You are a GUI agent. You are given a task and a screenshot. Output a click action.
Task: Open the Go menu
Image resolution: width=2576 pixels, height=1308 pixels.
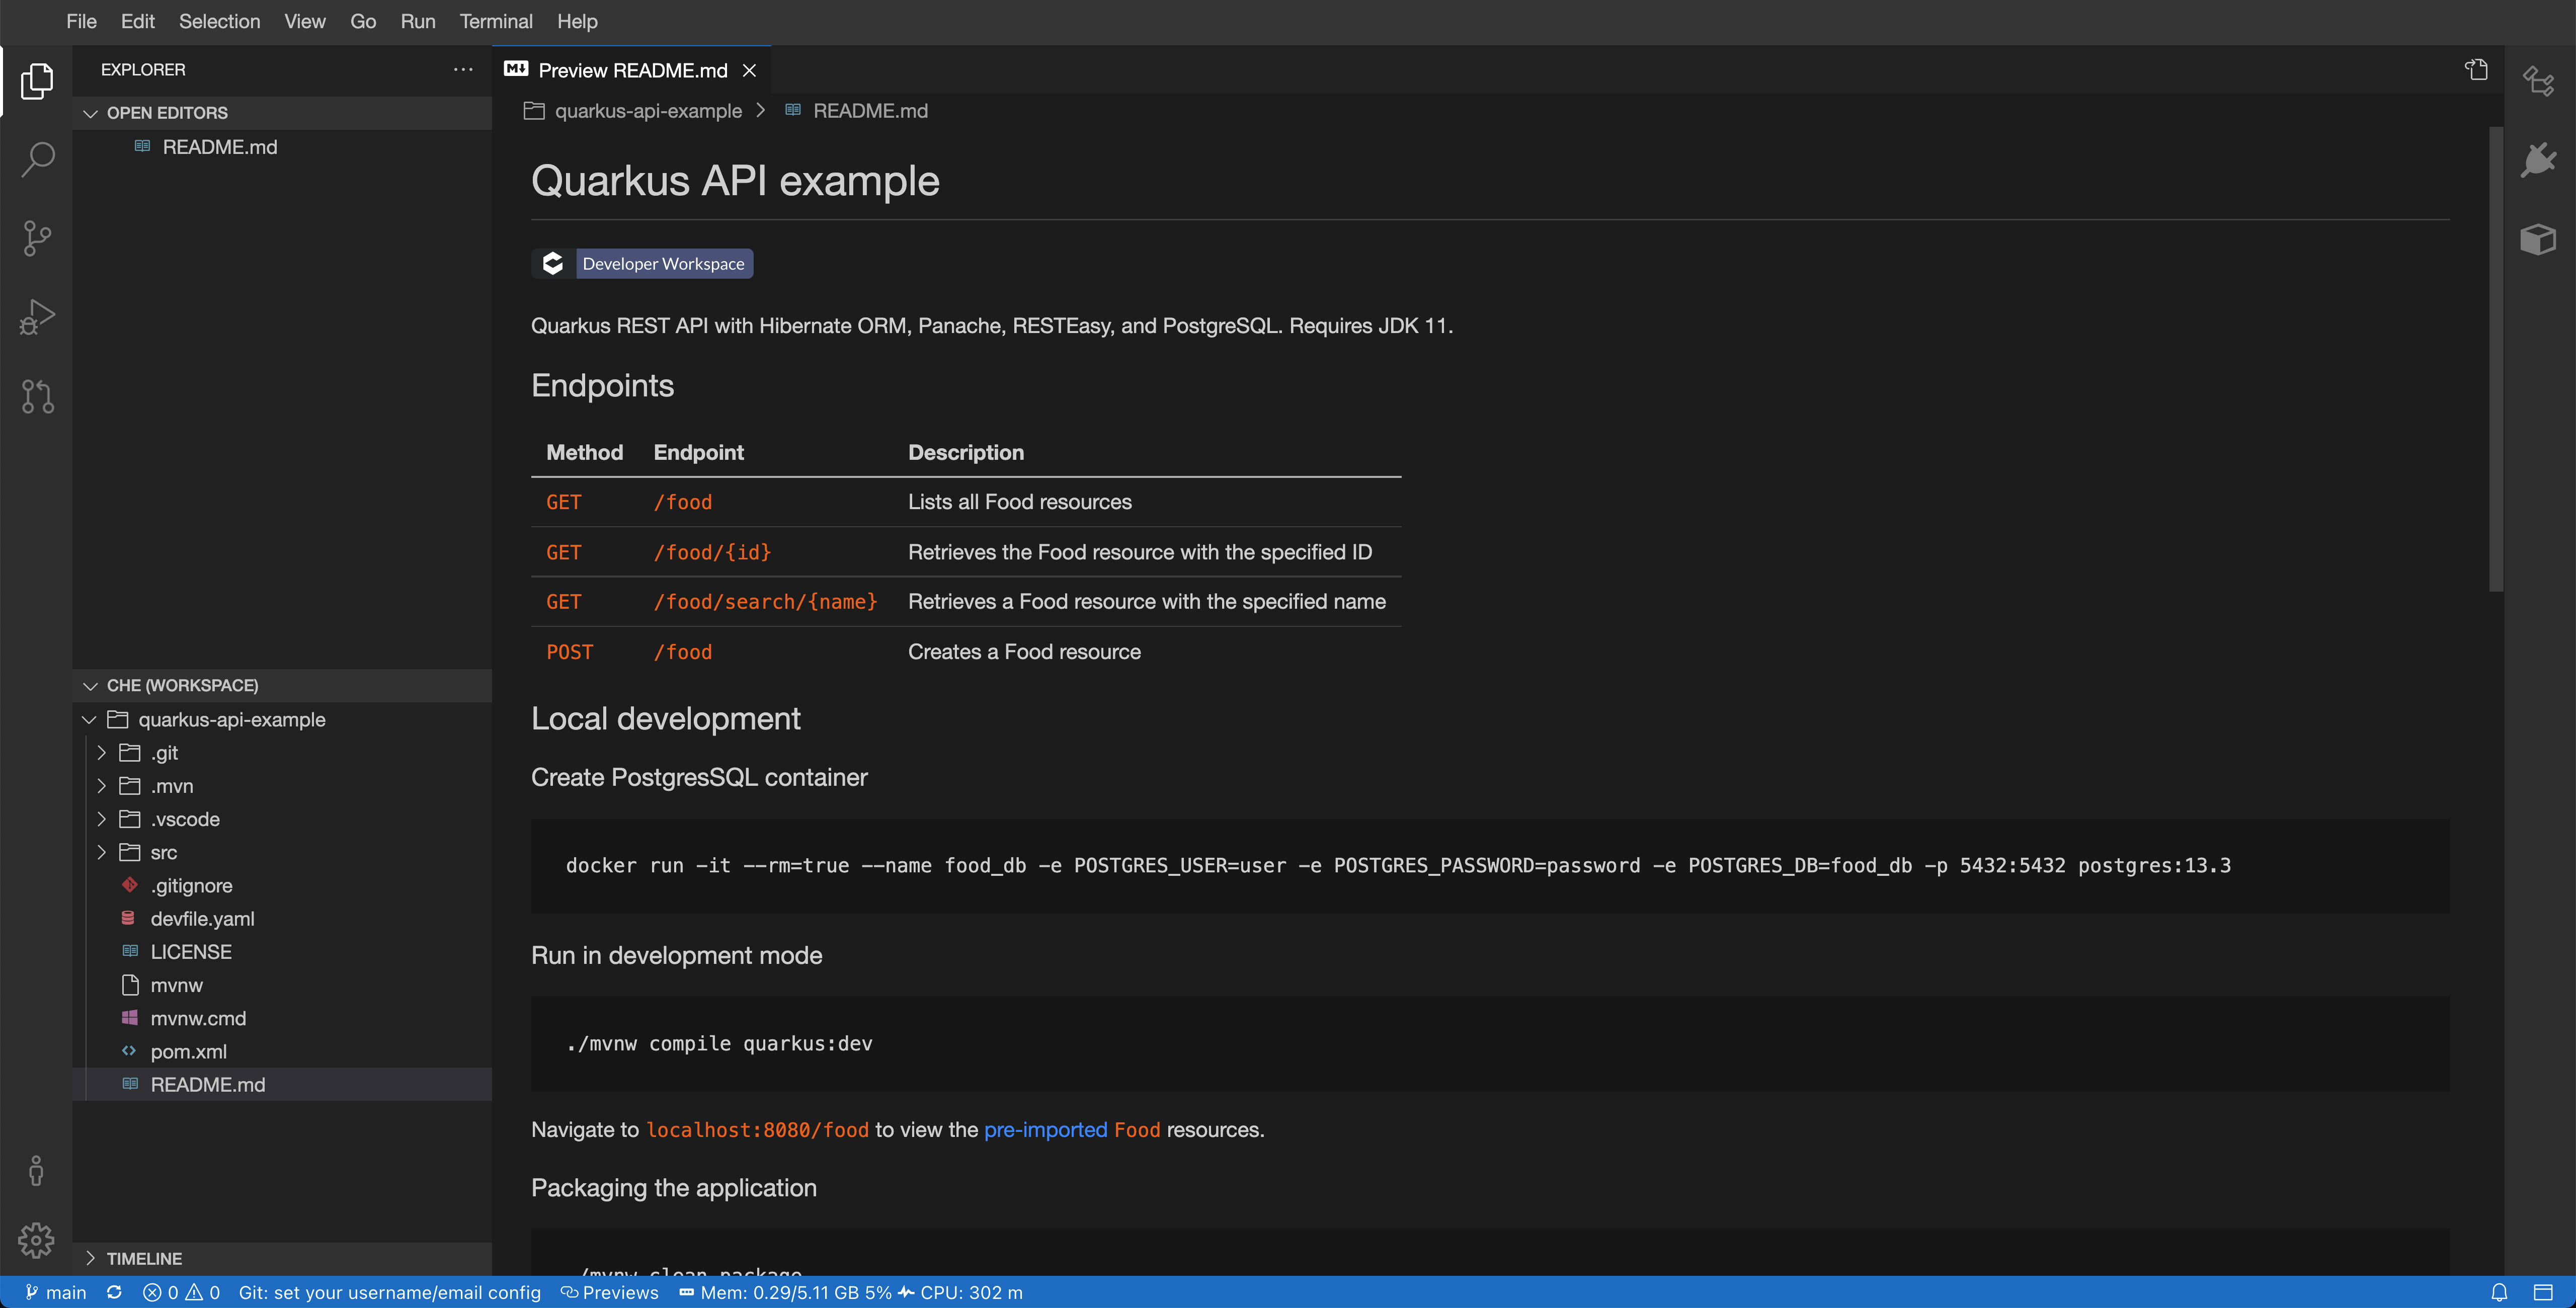coord(363,21)
